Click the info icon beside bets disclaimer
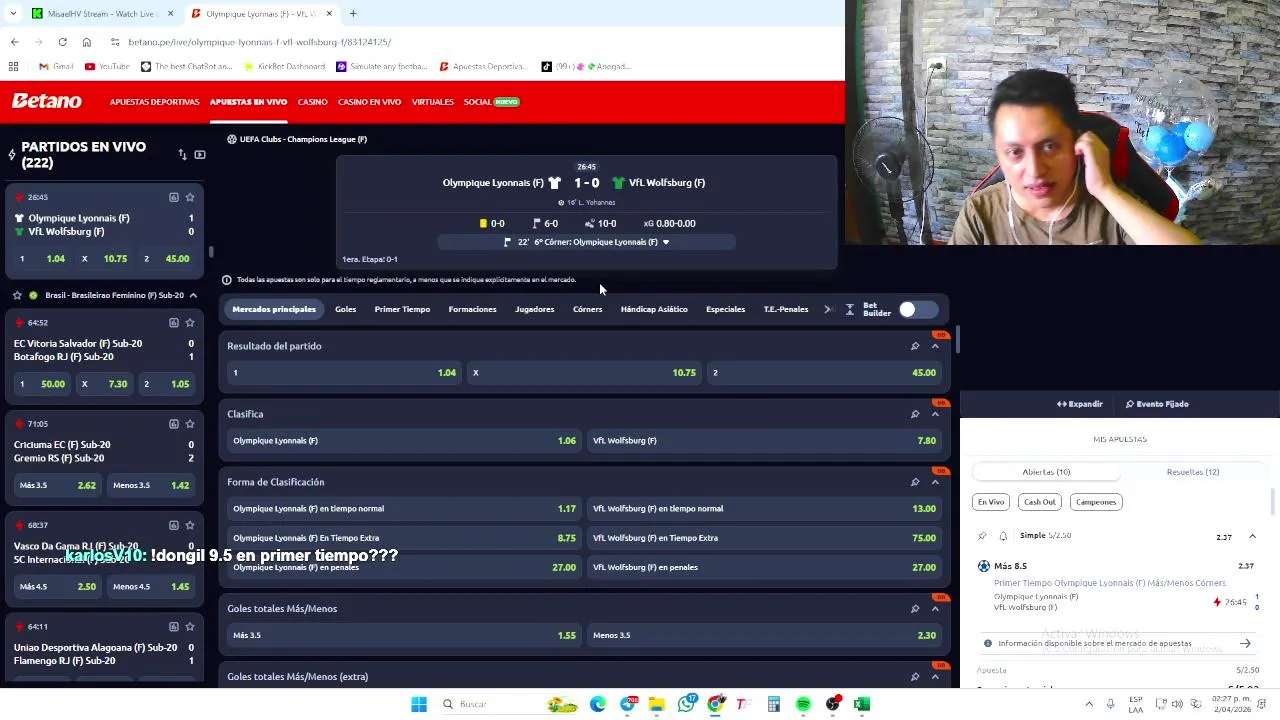 [x=226, y=280]
